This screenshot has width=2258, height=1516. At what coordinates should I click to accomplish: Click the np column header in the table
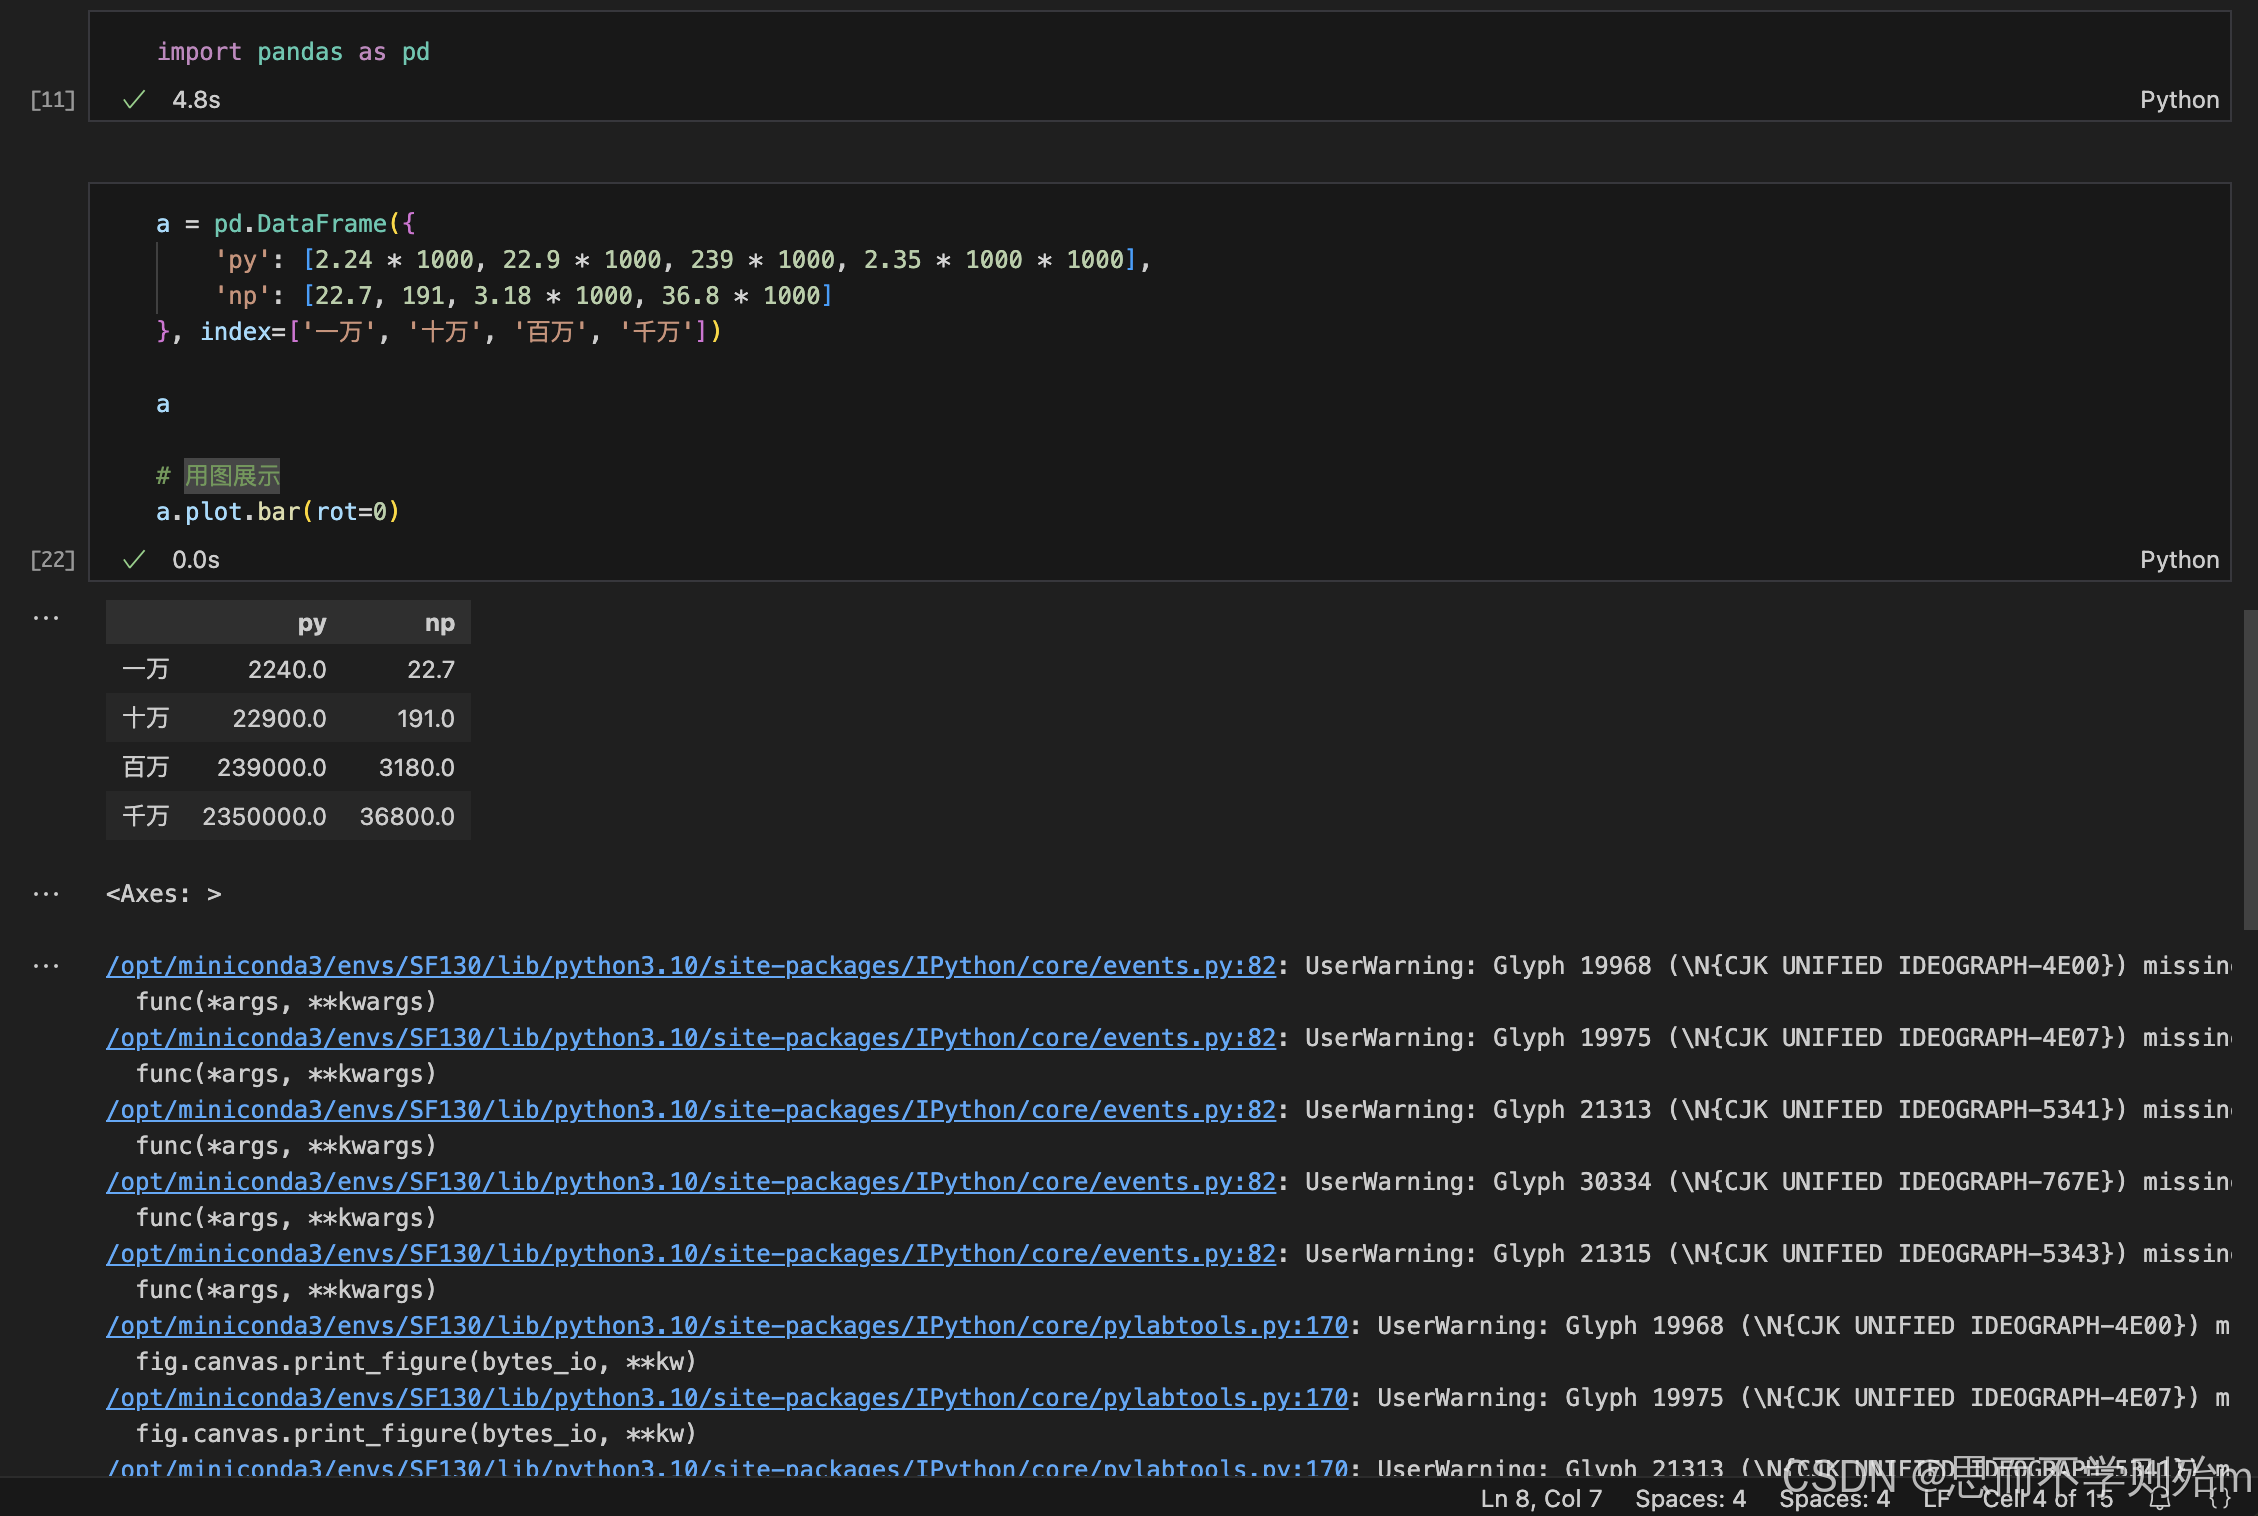[439, 623]
